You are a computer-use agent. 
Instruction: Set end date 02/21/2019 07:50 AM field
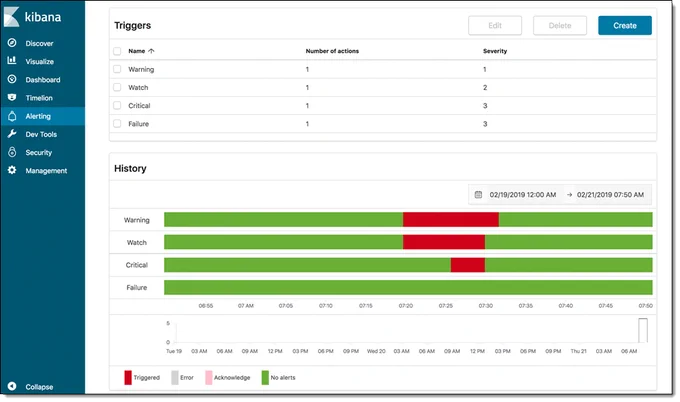click(x=610, y=195)
